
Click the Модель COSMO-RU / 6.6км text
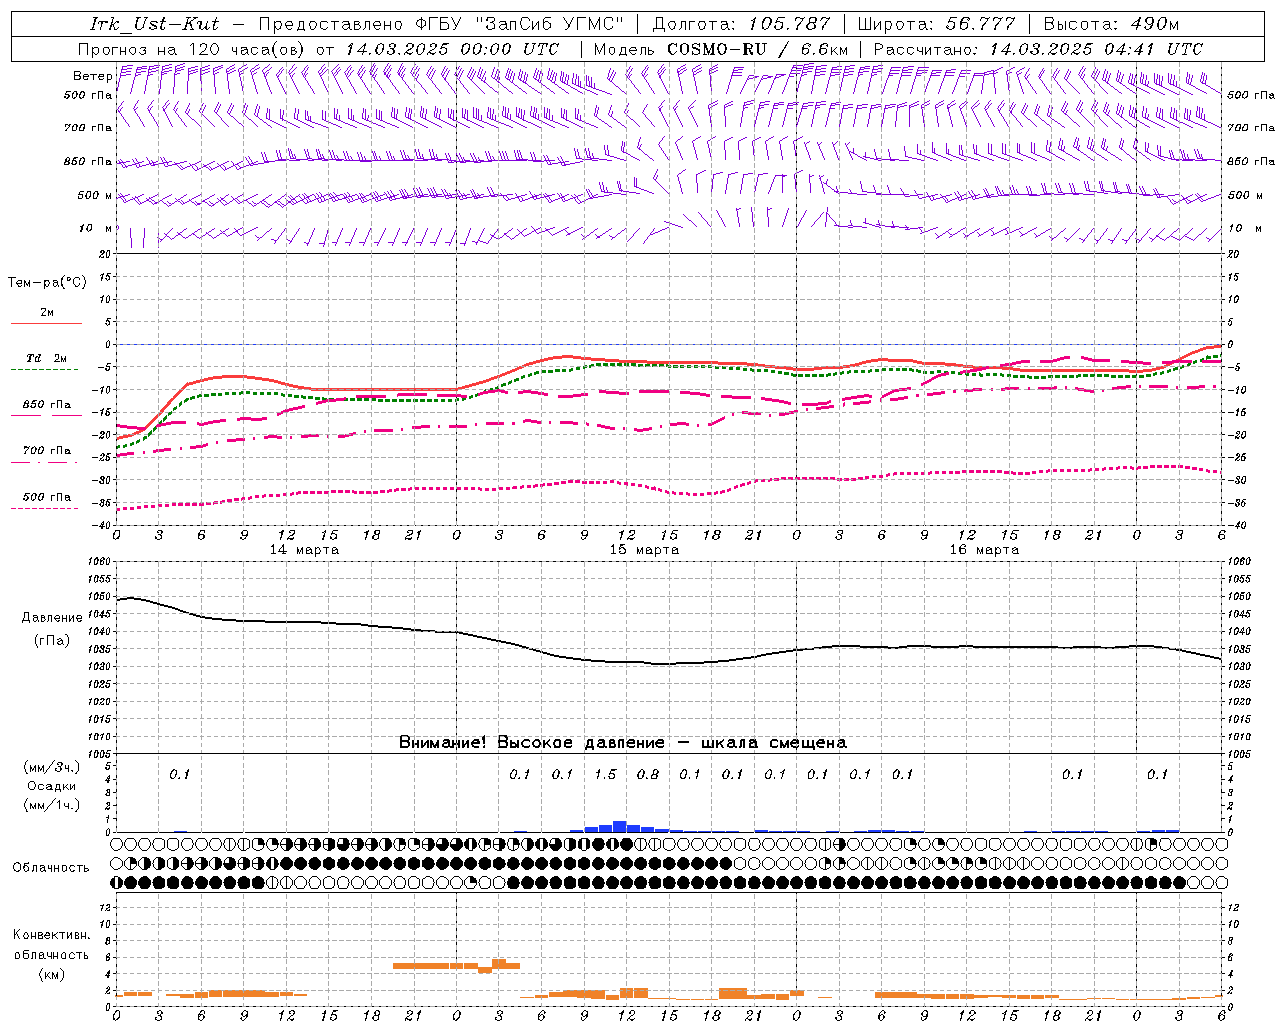click(720, 49)
